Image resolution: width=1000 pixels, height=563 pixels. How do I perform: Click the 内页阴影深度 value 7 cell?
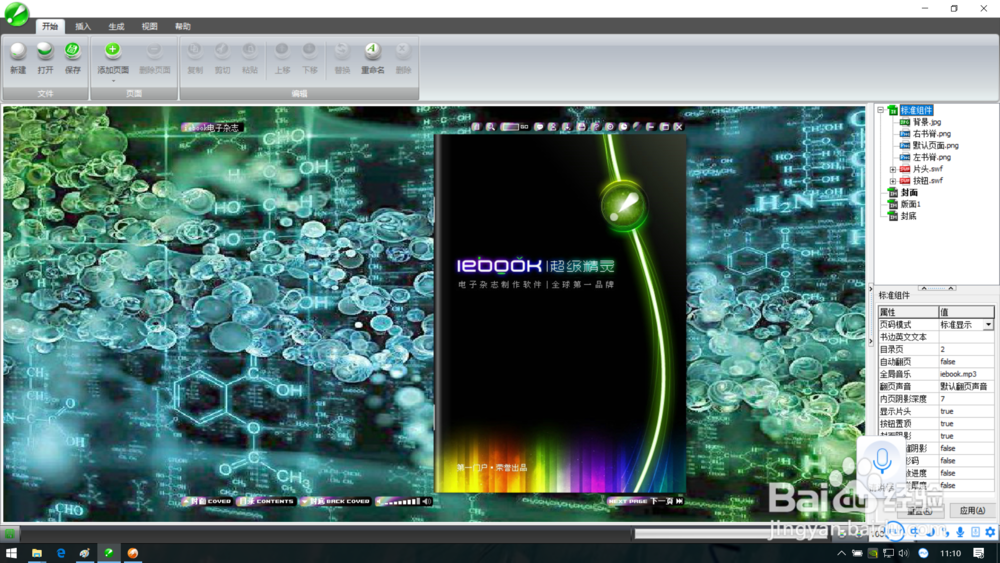point(966,398)
